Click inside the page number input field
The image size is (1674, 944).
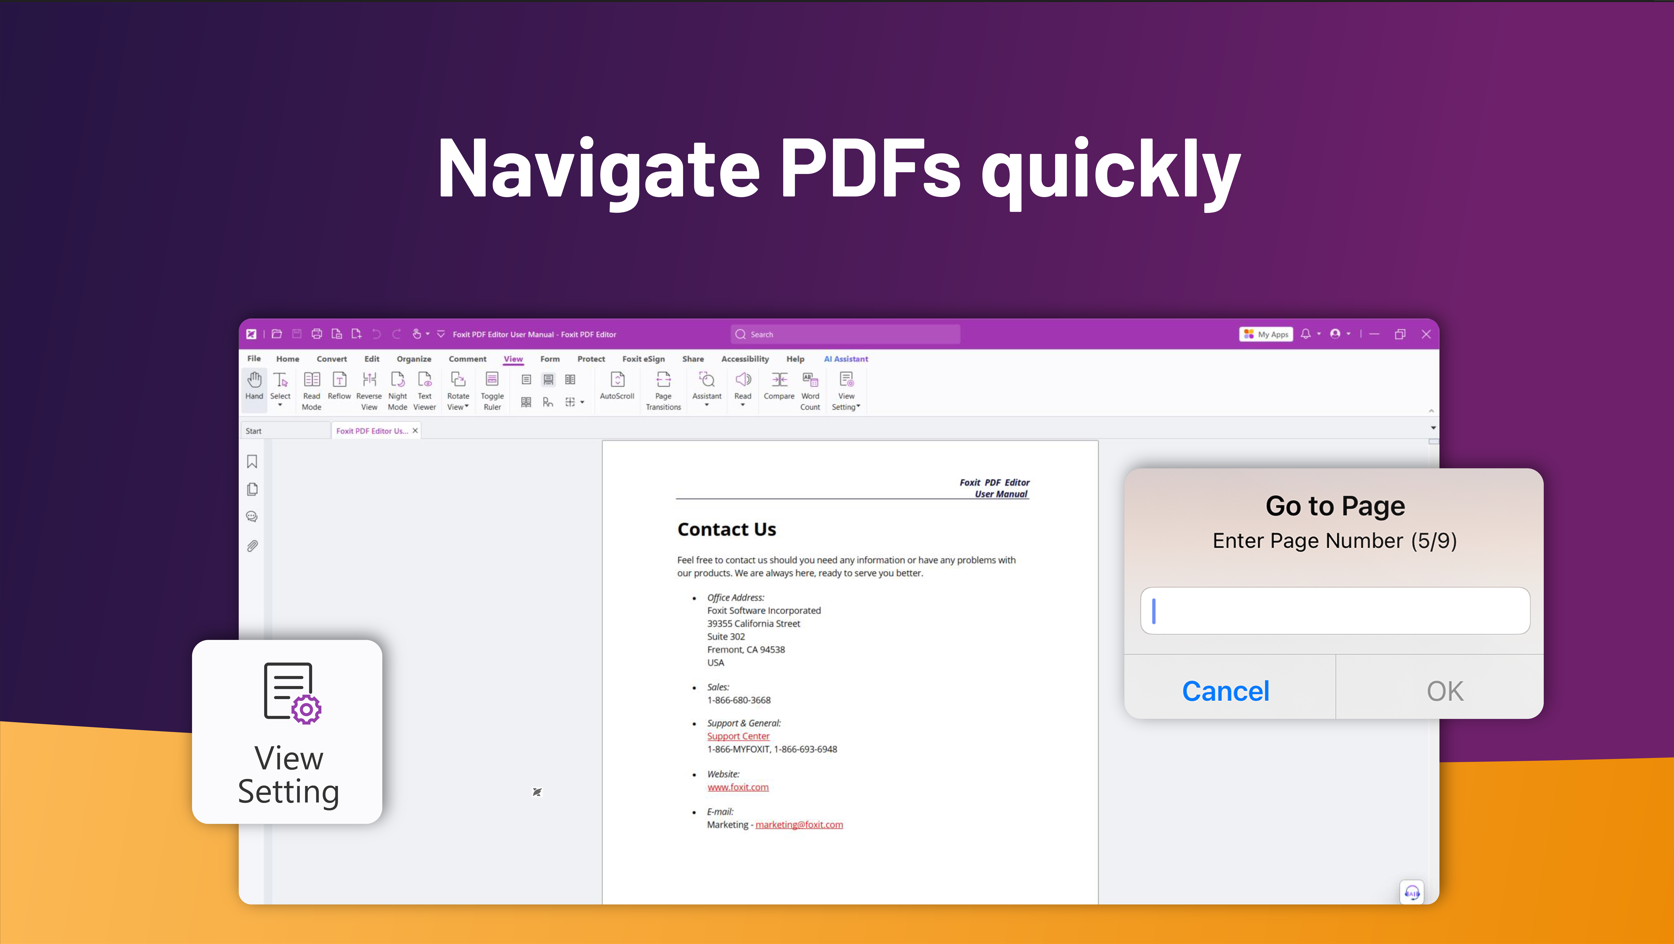[1334, 610]
